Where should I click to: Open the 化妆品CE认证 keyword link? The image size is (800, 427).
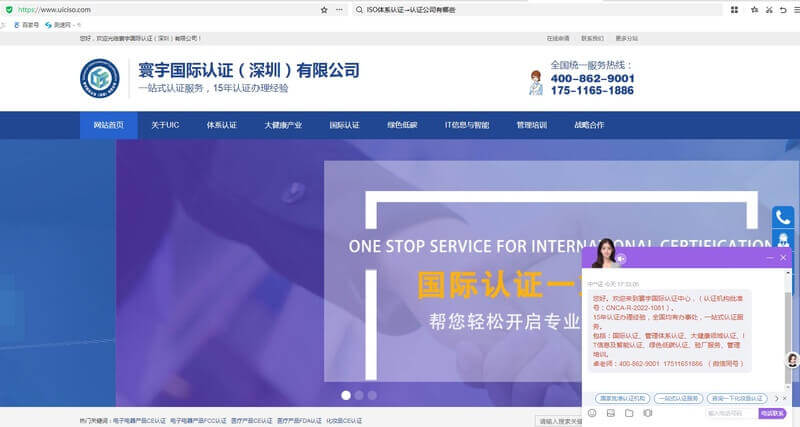click(344, 421)
